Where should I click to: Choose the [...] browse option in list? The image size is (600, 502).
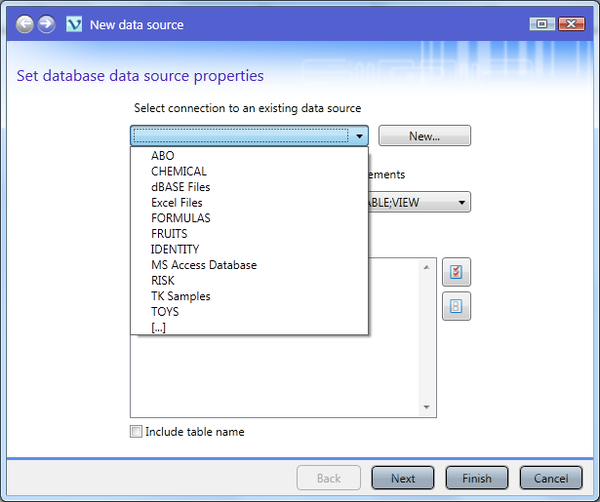point(160,327)
